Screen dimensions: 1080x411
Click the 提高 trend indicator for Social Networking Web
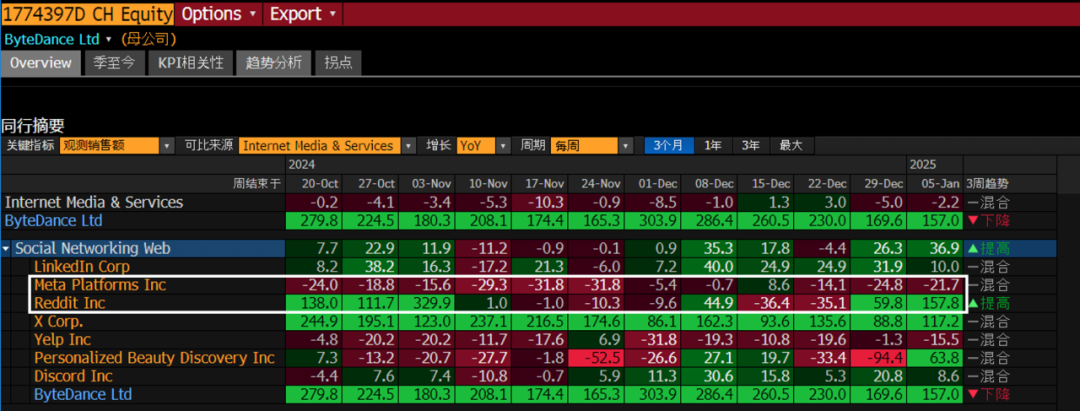pos(987,249)
